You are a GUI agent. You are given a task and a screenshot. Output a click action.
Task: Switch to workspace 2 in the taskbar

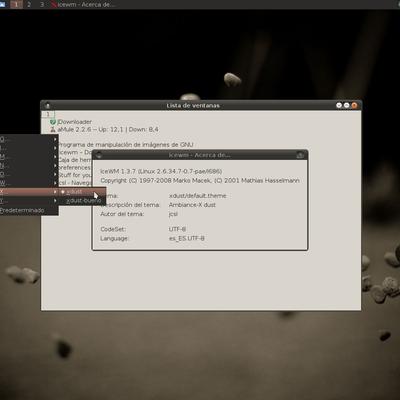29,4
